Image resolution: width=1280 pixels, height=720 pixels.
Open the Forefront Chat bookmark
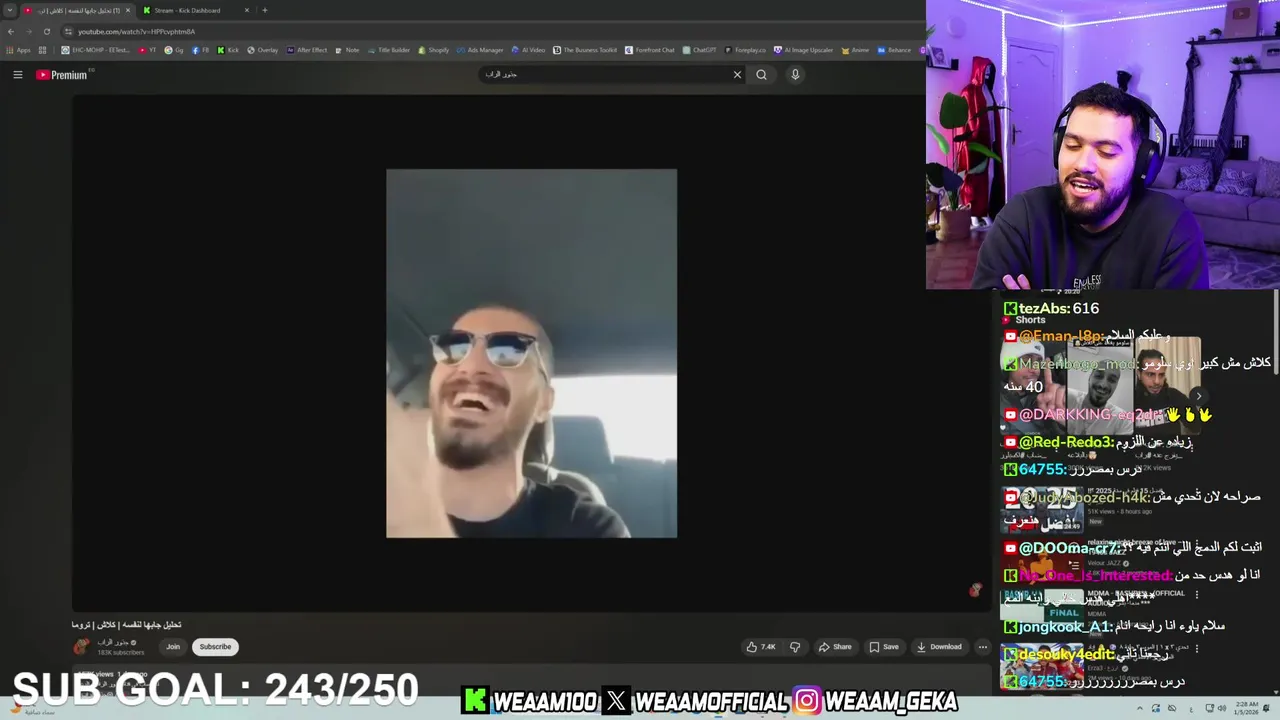coord(650,50)
